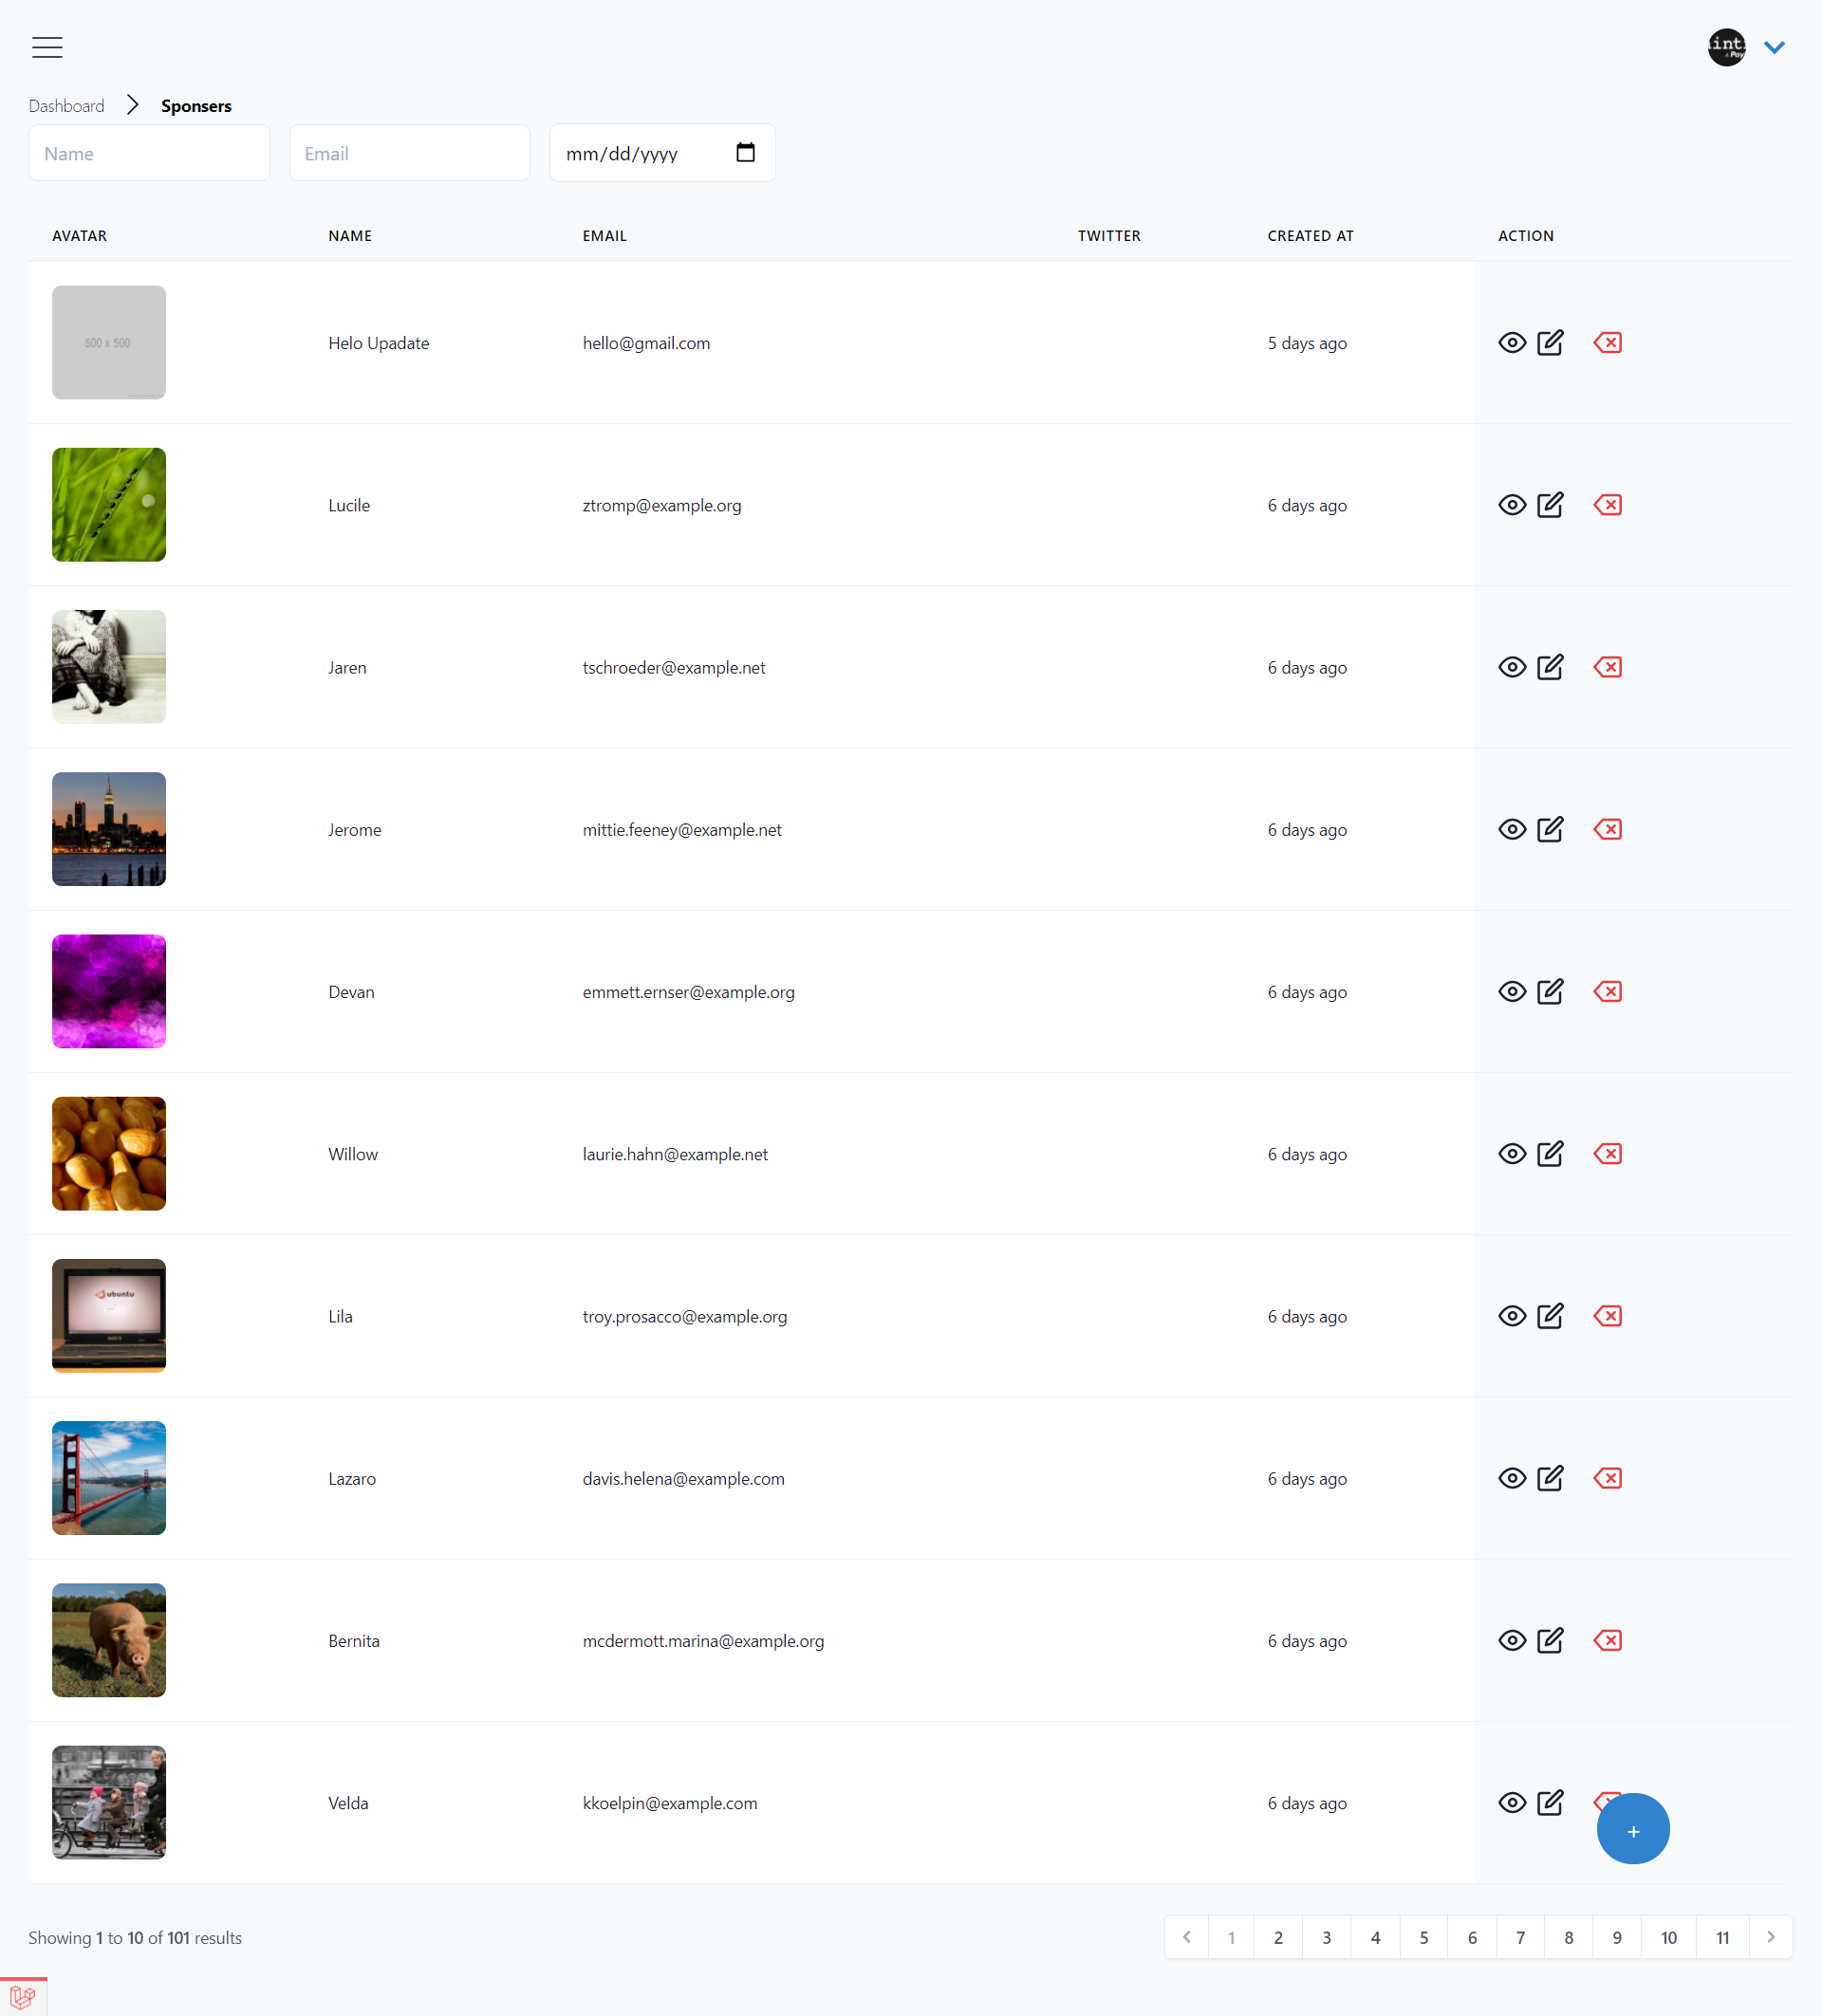The width and height of the screenshot is (1822, 2016).
Task: Click edit icon for Jerome
Action: tap(1550, 829)
